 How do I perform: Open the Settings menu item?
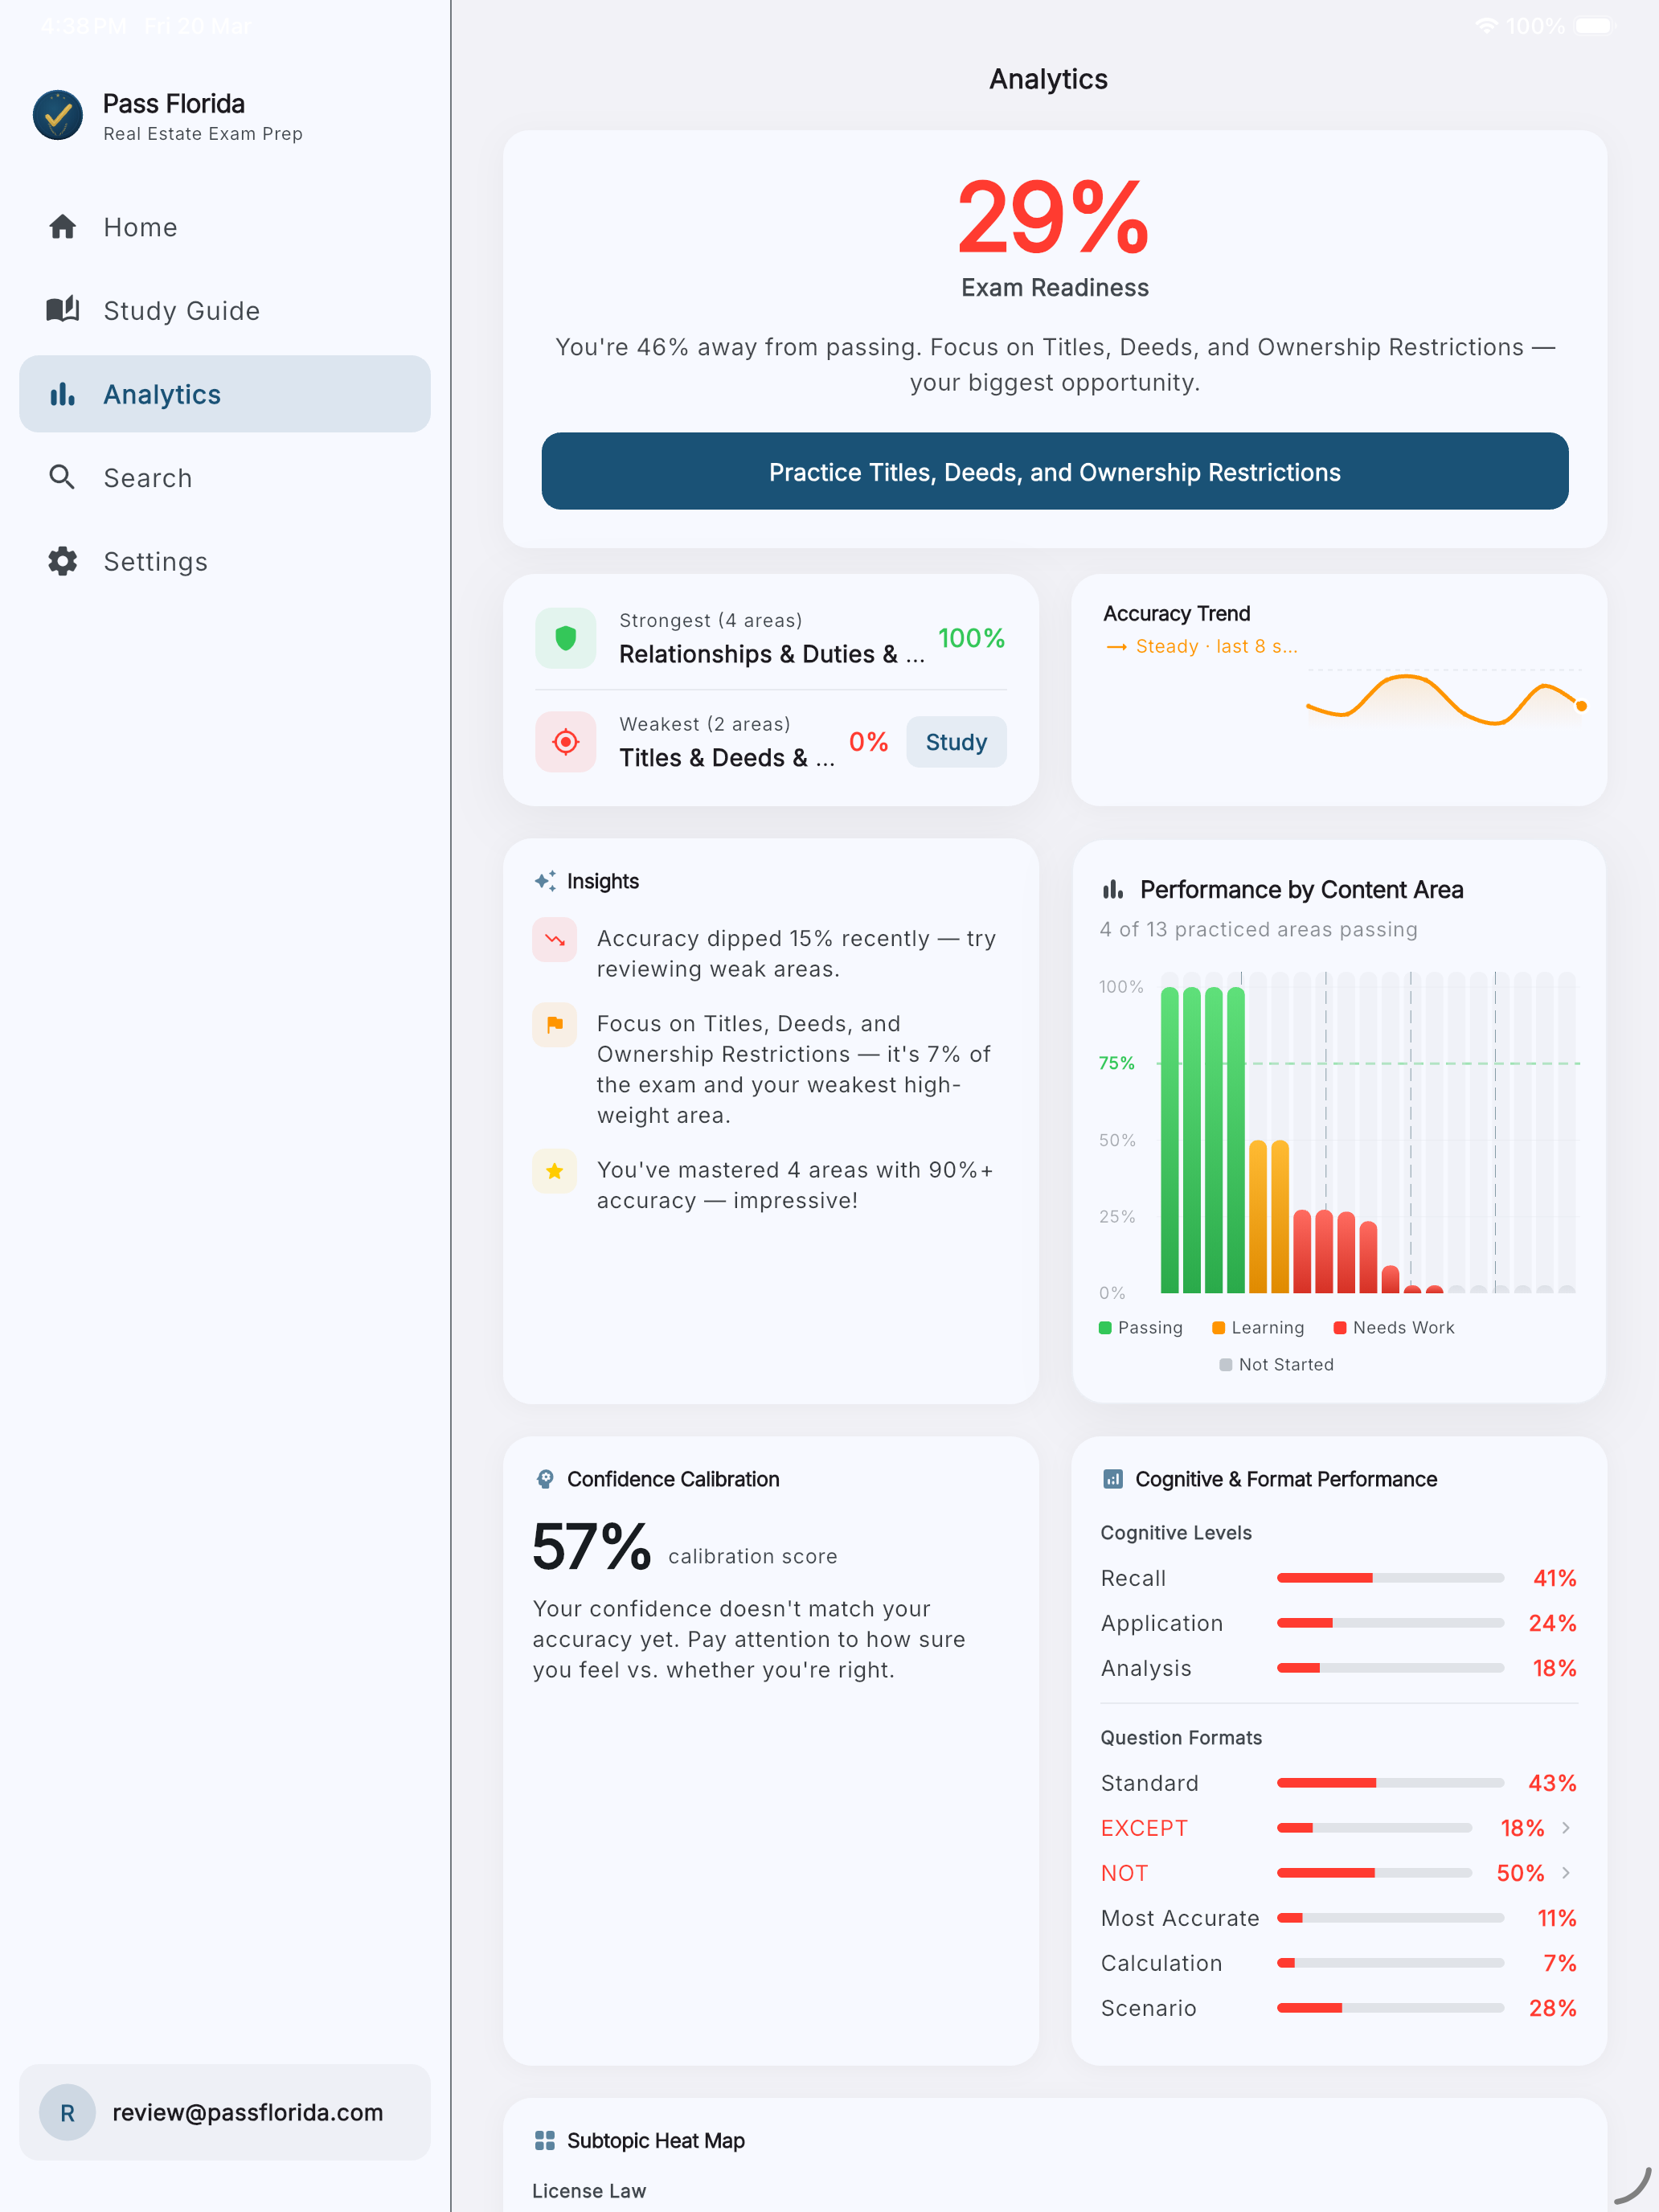pos(225,561)
